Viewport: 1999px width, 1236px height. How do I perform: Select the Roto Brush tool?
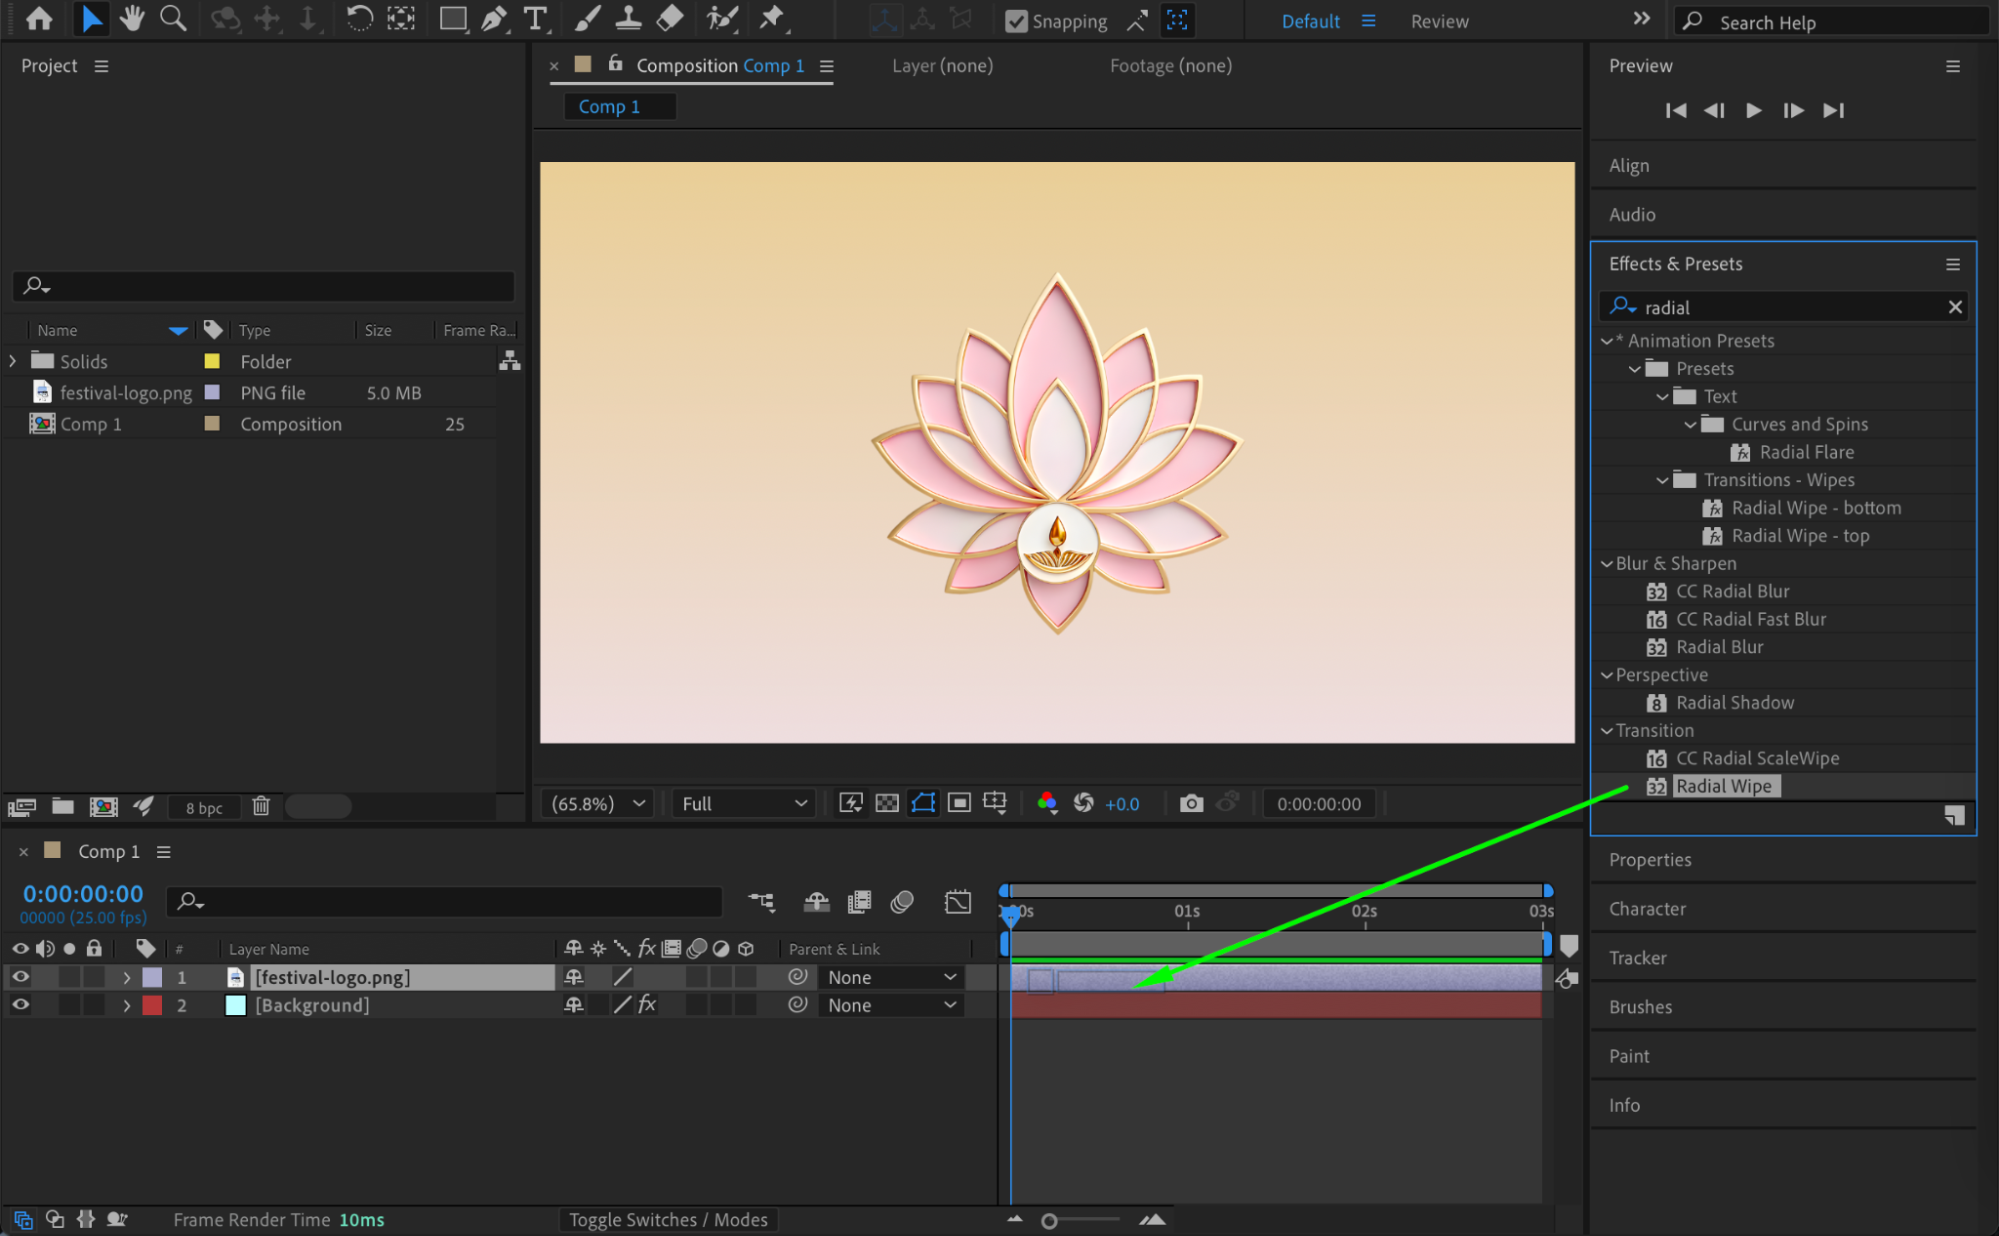pyautogui.click(x=722, y=19)
